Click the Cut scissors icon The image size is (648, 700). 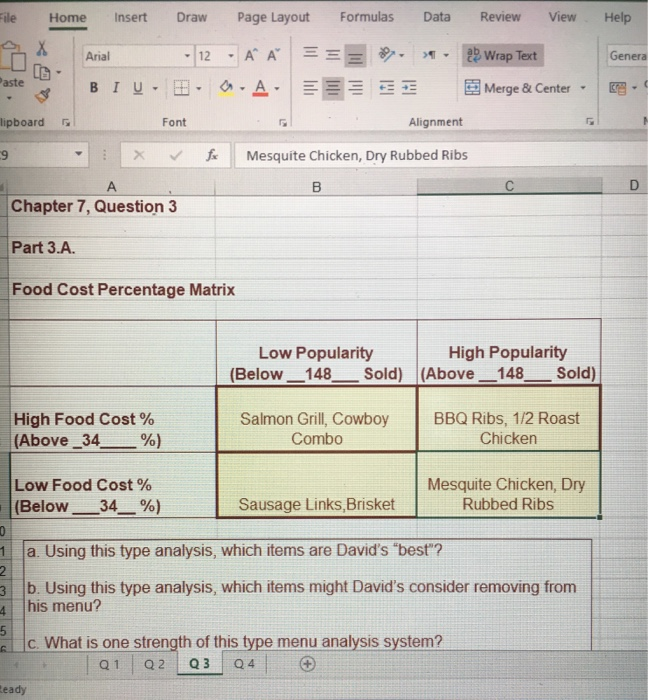pos(42,49)
